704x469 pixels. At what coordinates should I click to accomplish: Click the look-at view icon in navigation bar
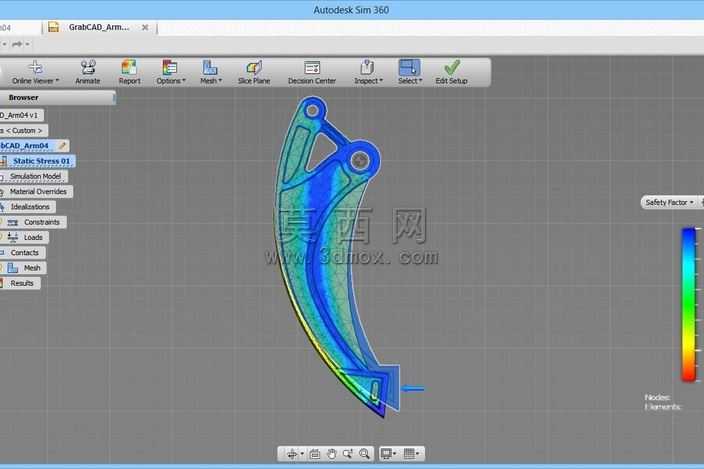[315, 454]
